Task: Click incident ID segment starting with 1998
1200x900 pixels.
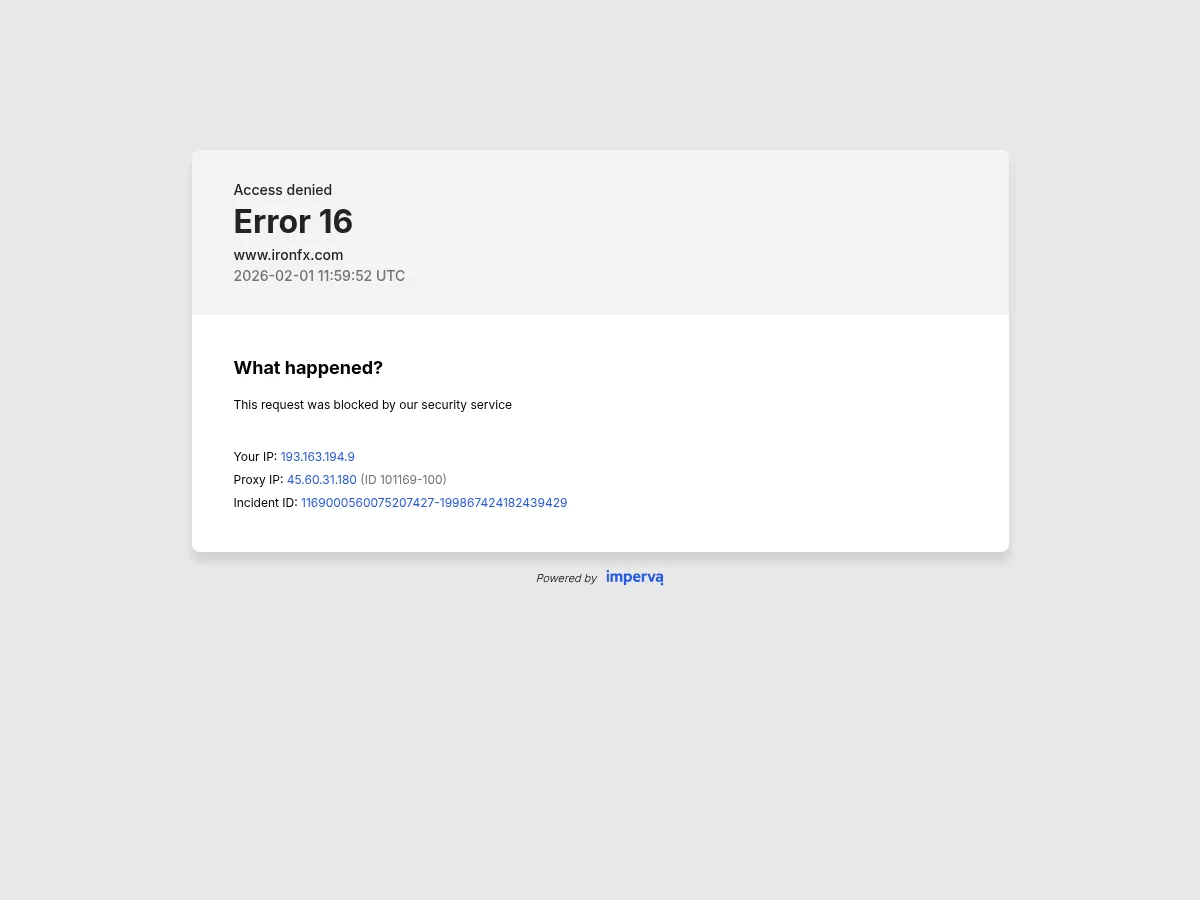Action: 503,503
